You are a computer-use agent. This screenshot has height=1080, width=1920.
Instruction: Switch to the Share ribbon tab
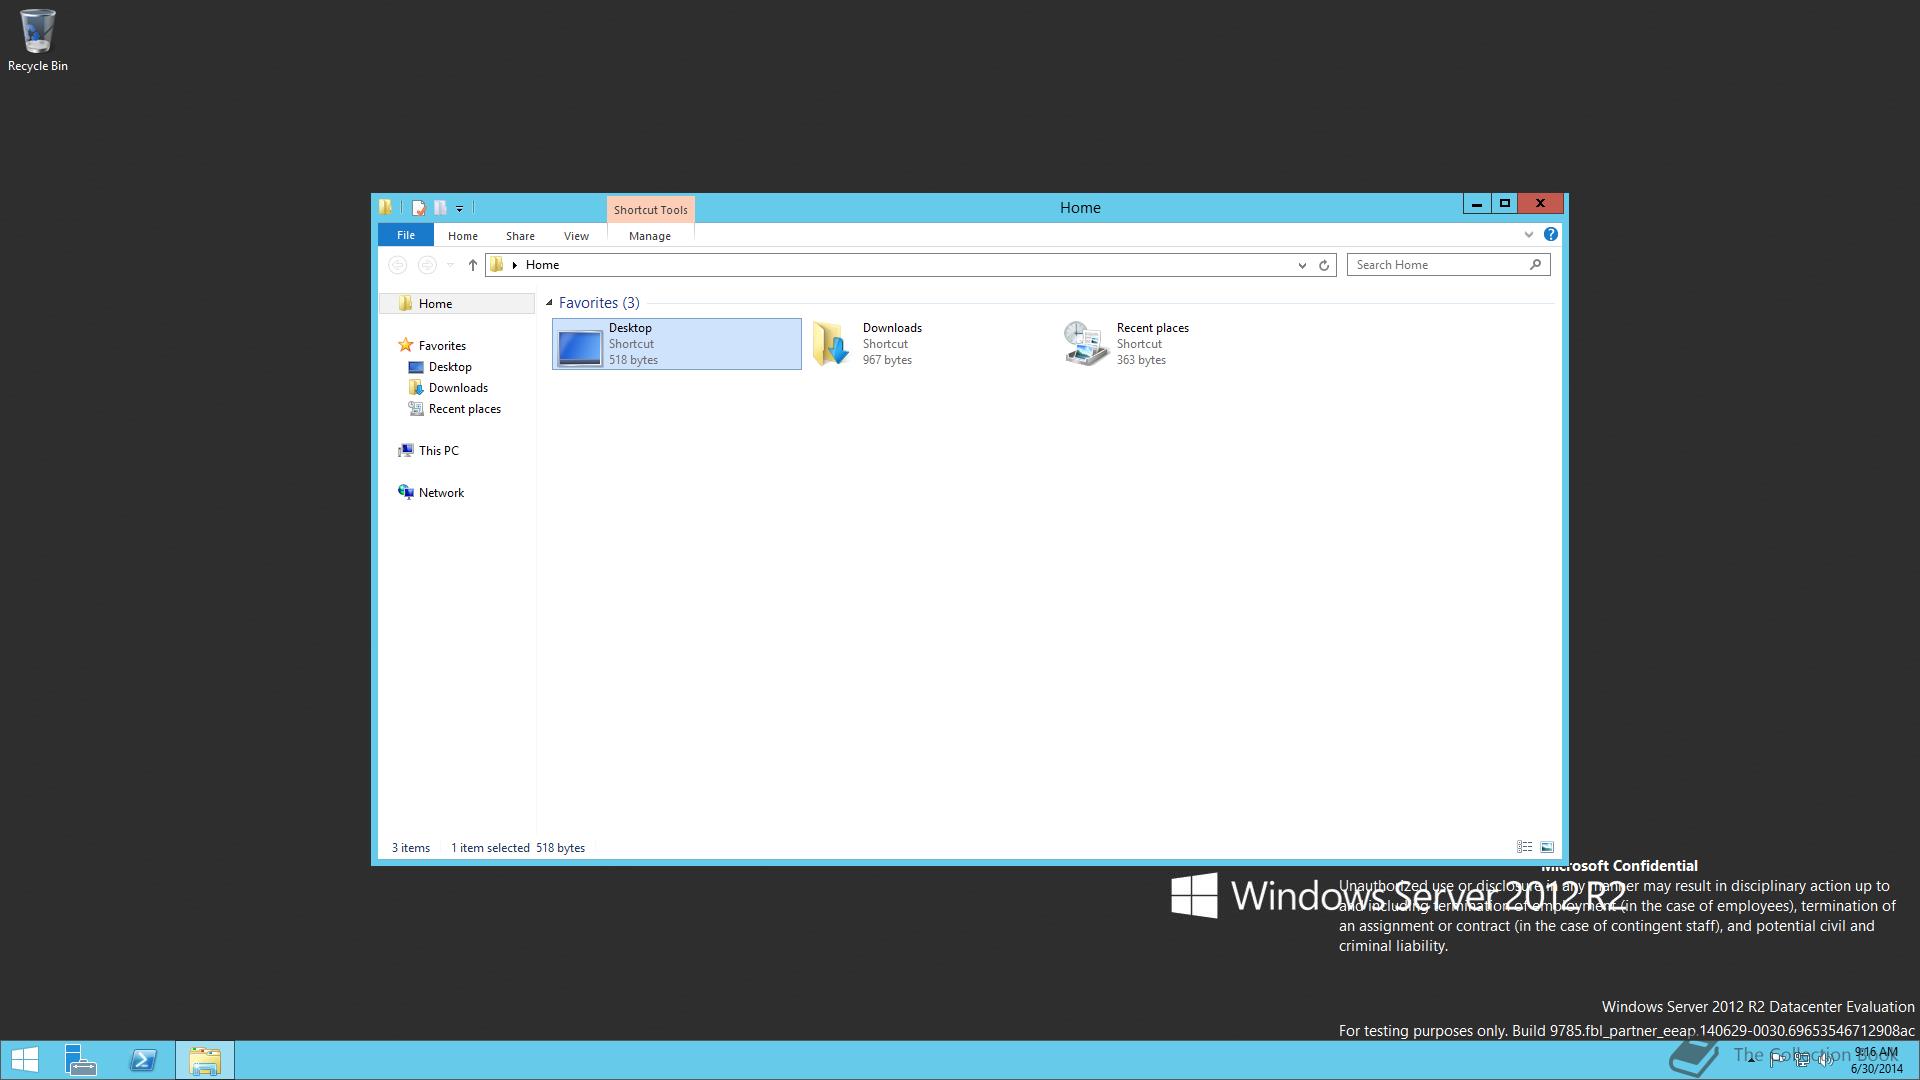[520, 236]
